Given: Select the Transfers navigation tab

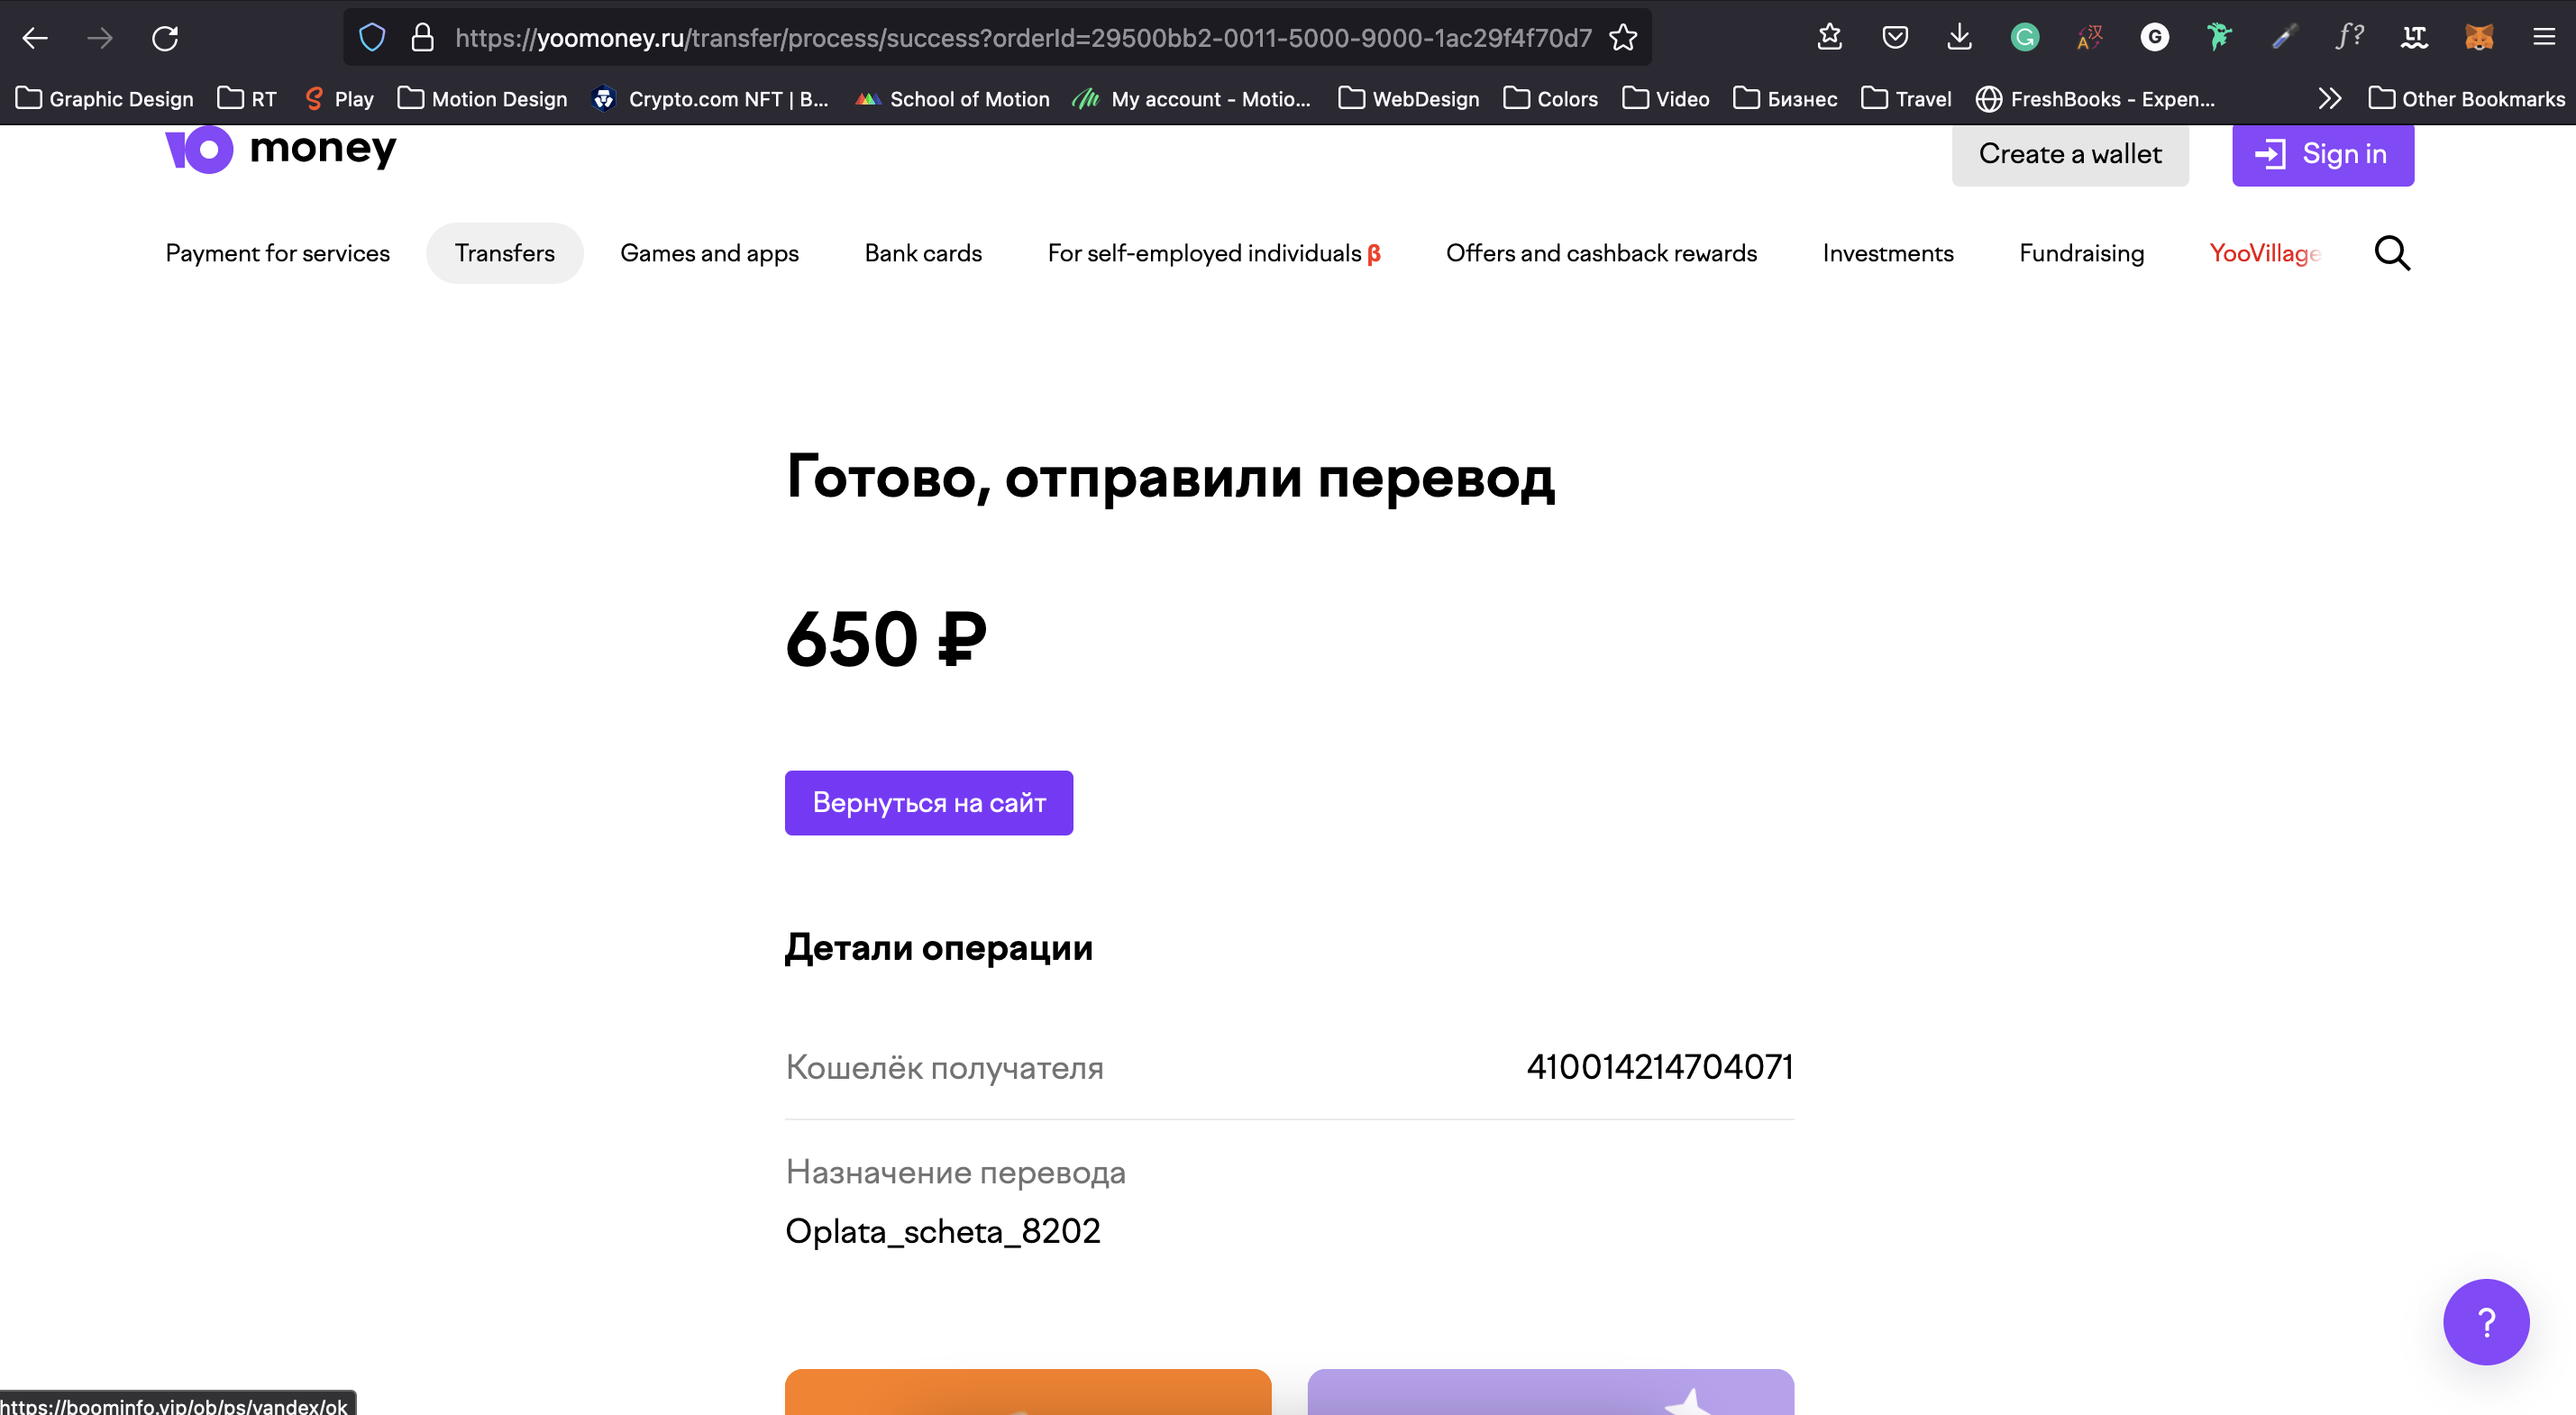Looking at the screenshot, I should tap(504, 253).
